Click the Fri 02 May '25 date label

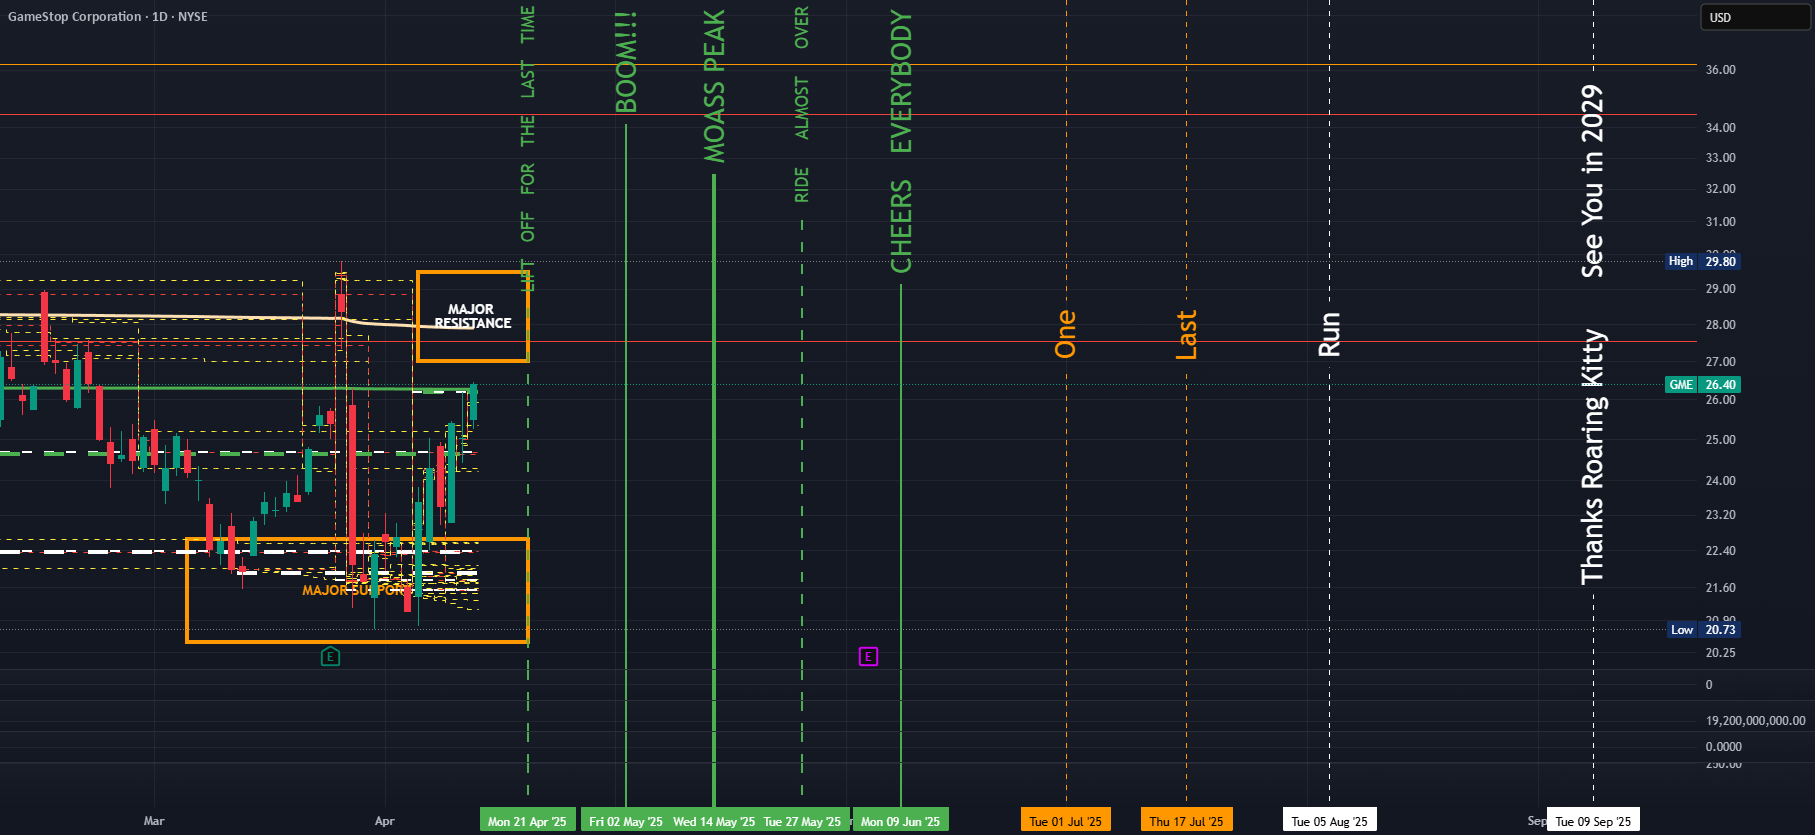625,821
